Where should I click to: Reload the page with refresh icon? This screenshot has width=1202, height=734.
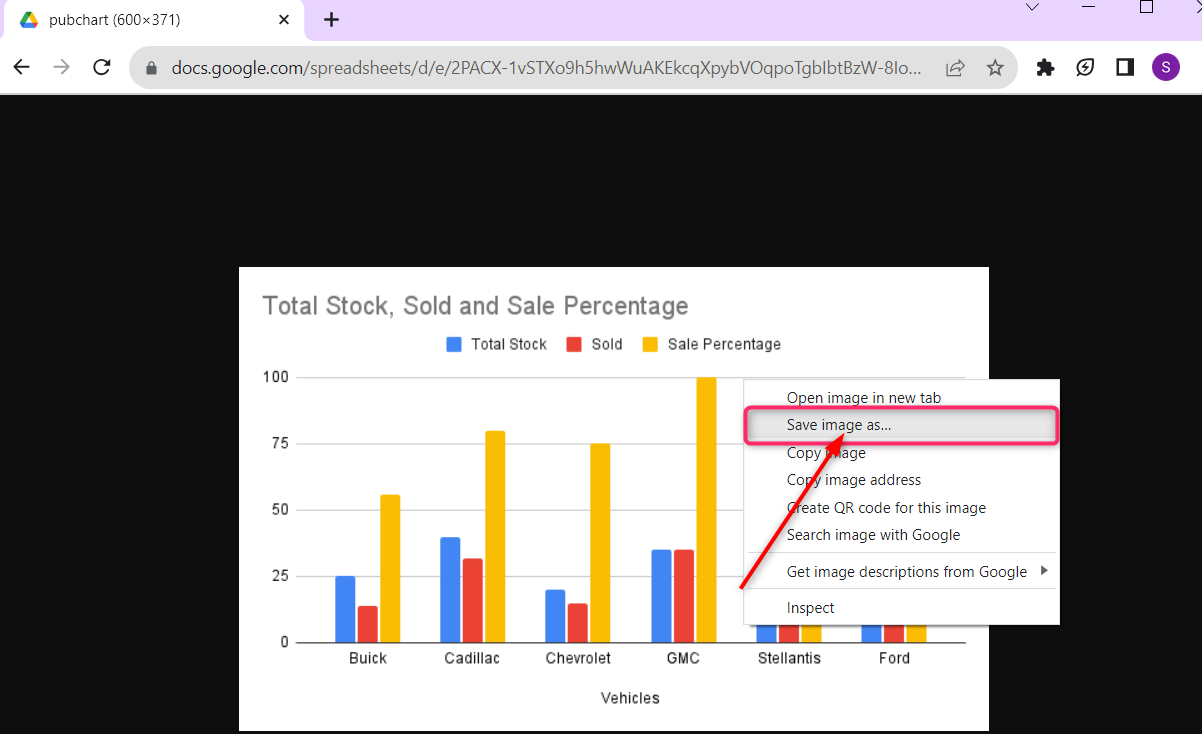coord(101,67)
